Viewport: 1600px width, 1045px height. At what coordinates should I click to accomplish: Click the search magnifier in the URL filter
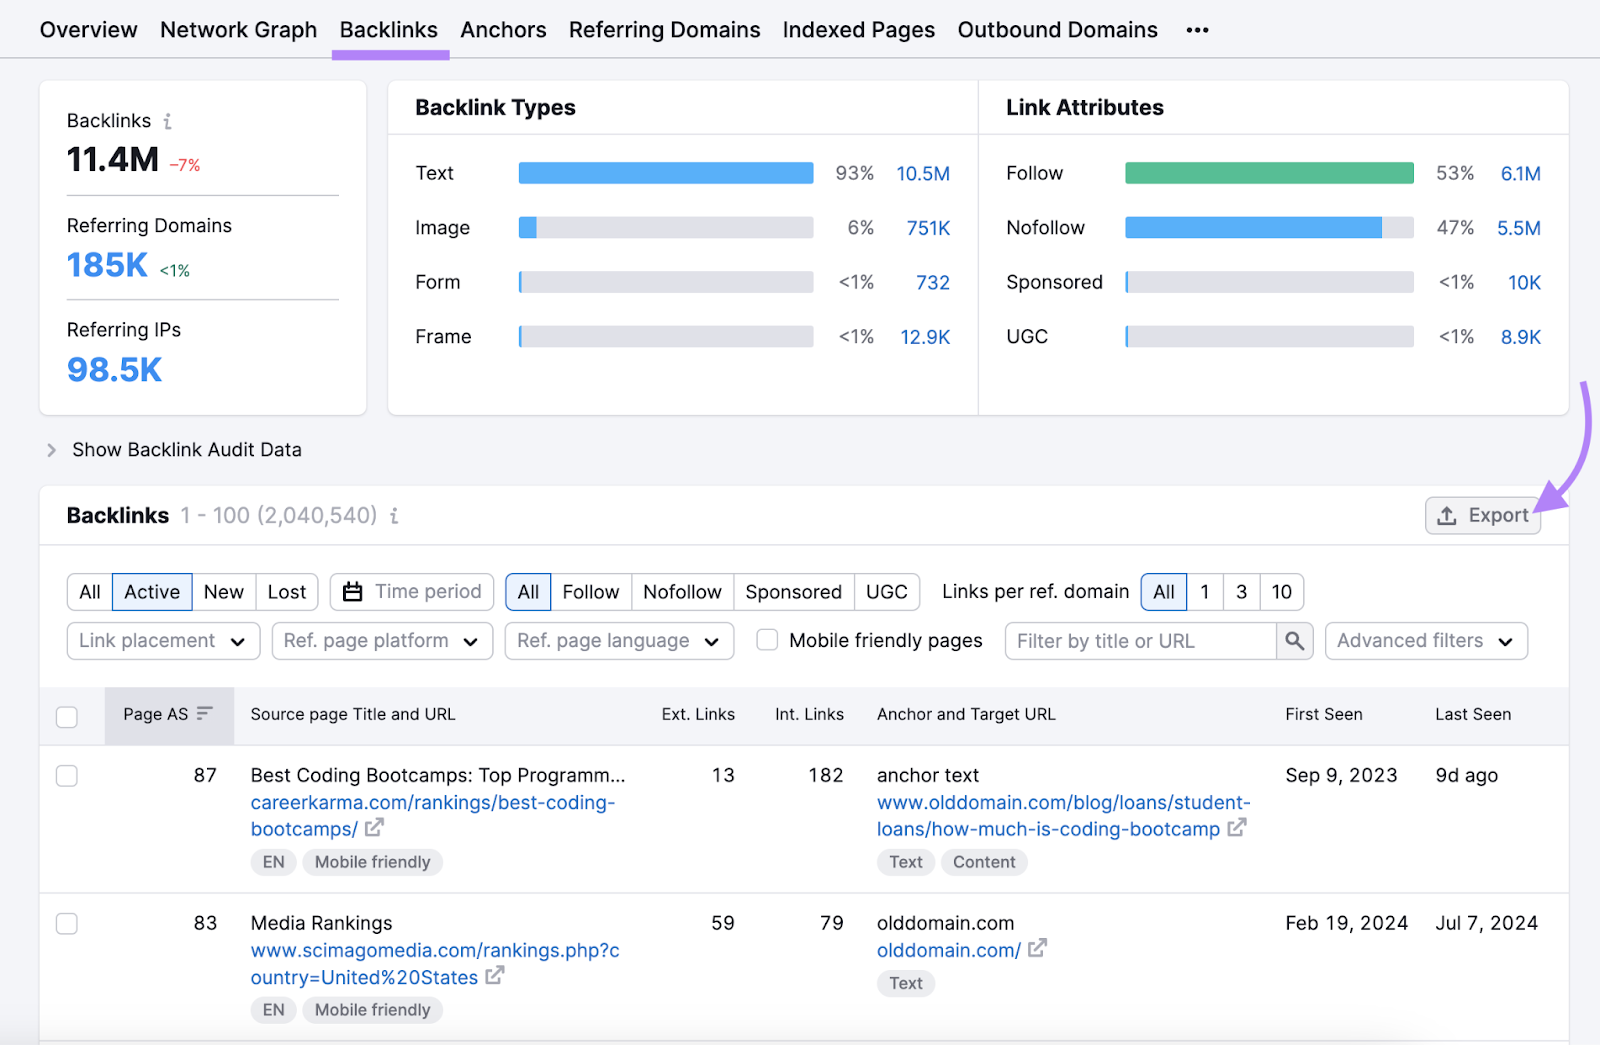tap(1295, 641)
